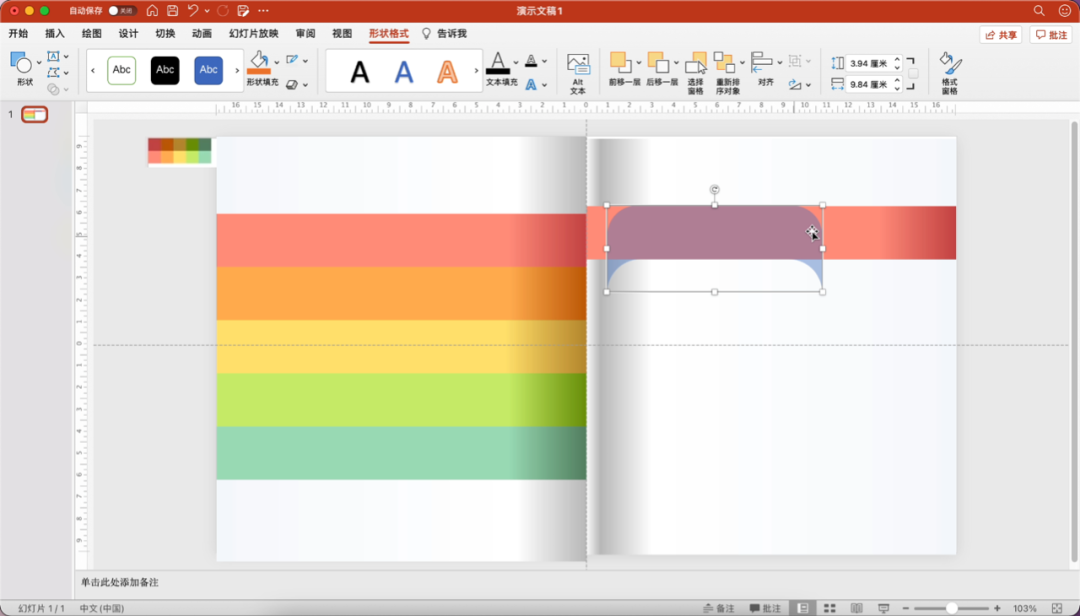Click the text box insert icon
The image size is (1080, 616).
(x=53, y=57)
